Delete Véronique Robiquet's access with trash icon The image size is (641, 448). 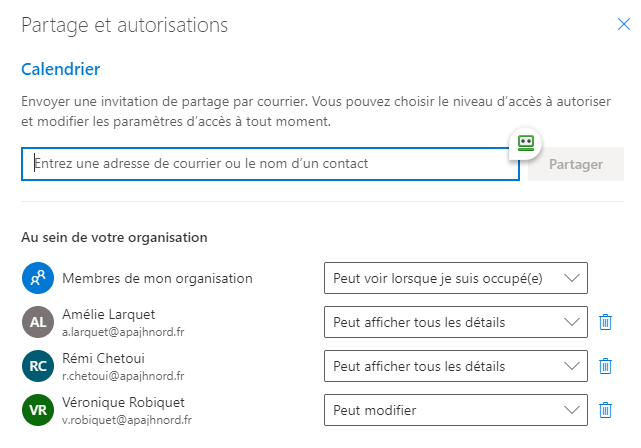(605, 410)
